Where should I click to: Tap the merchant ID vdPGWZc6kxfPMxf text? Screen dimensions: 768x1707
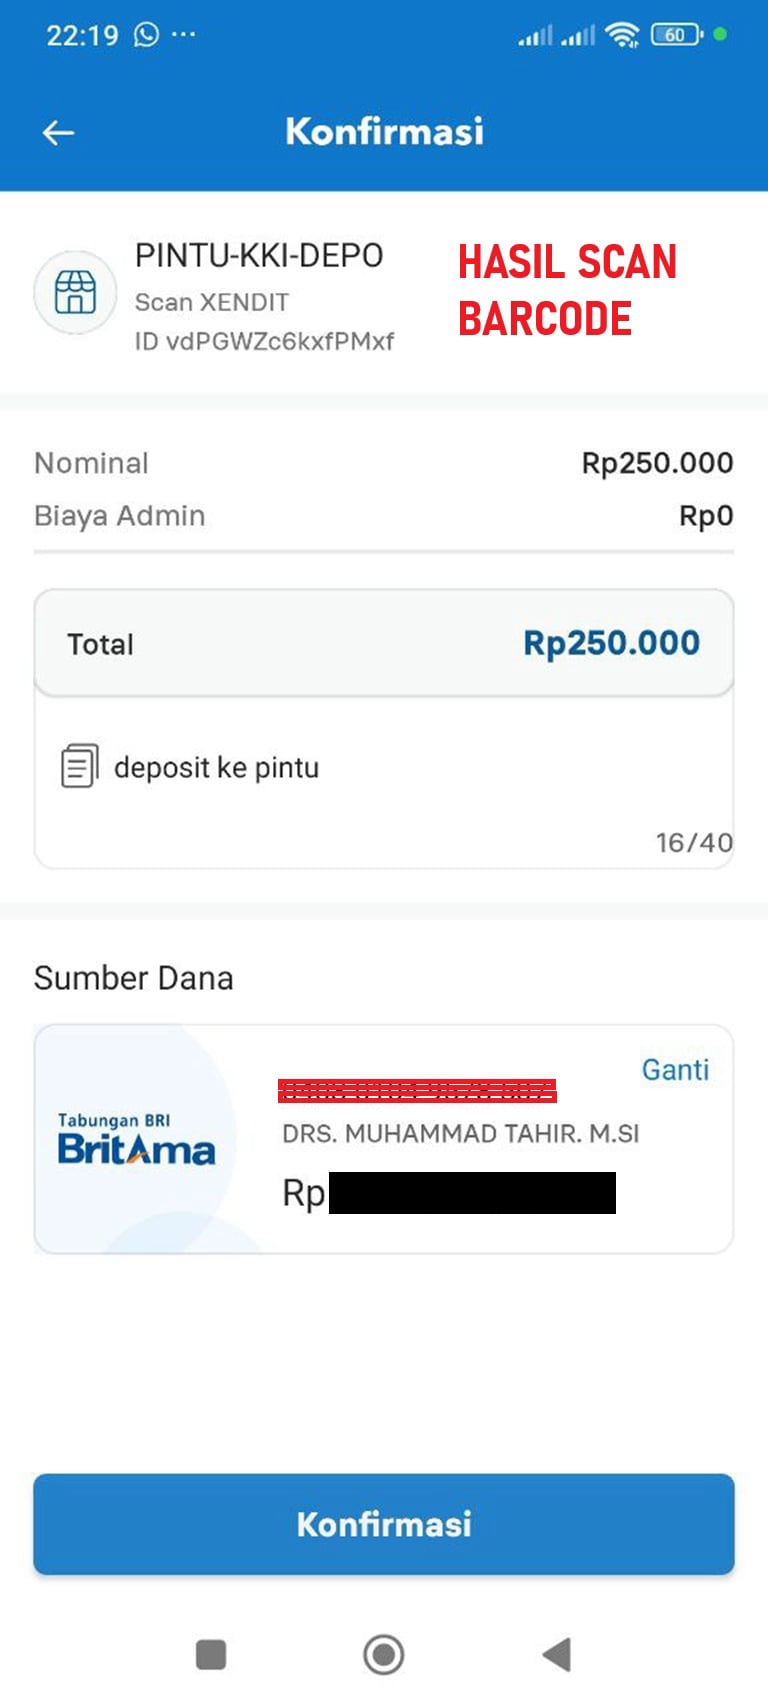(264, 342)
